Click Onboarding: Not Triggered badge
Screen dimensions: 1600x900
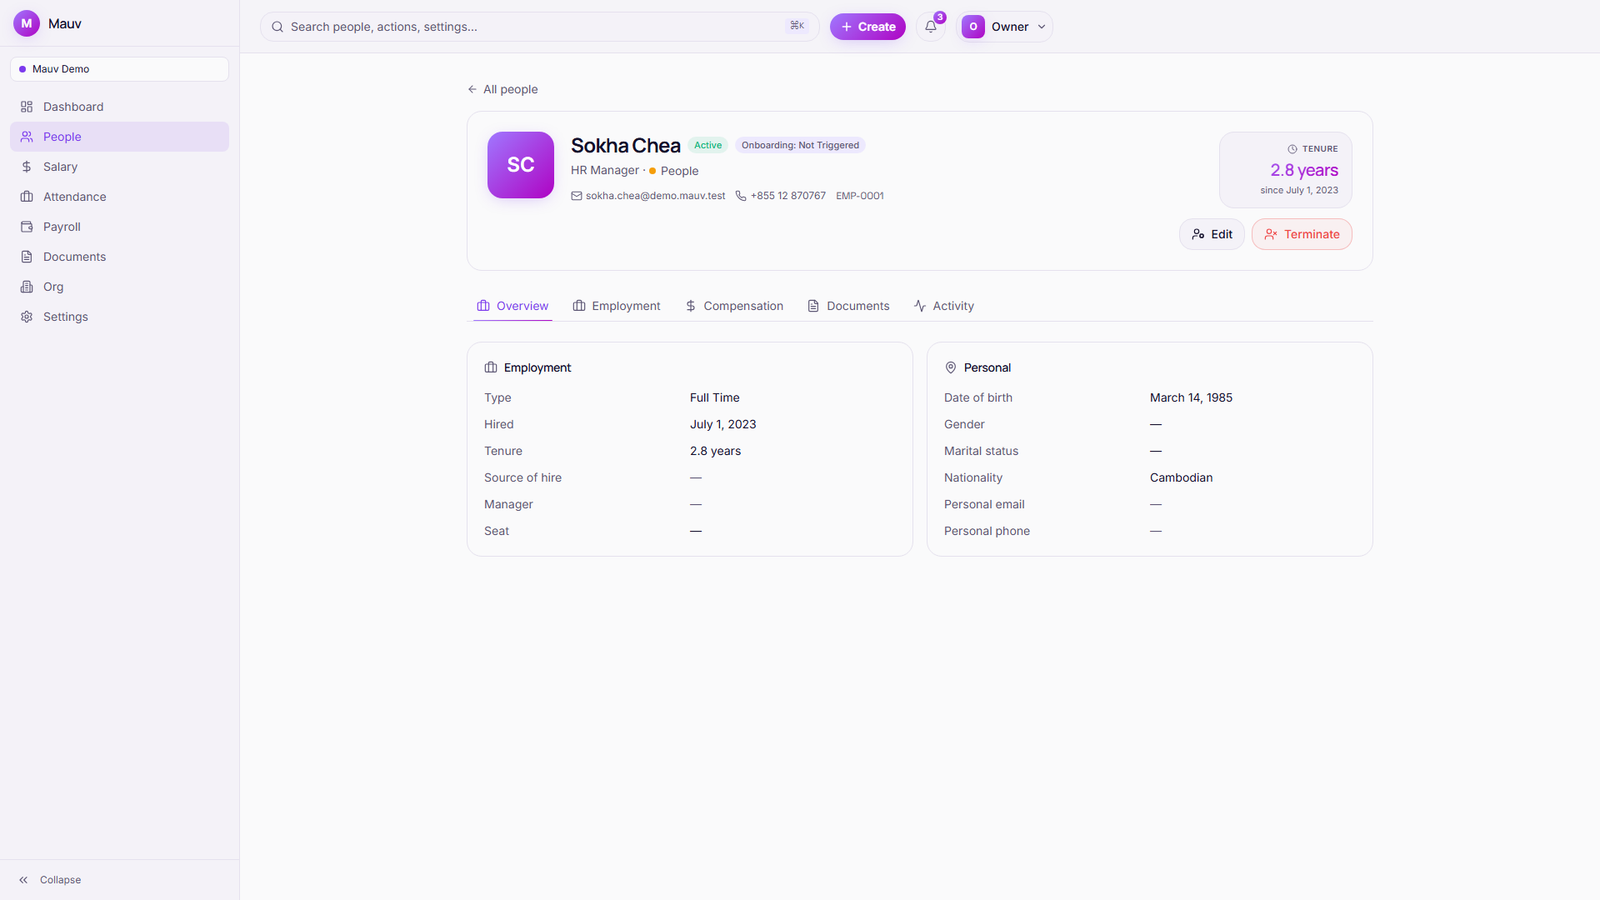800,145
